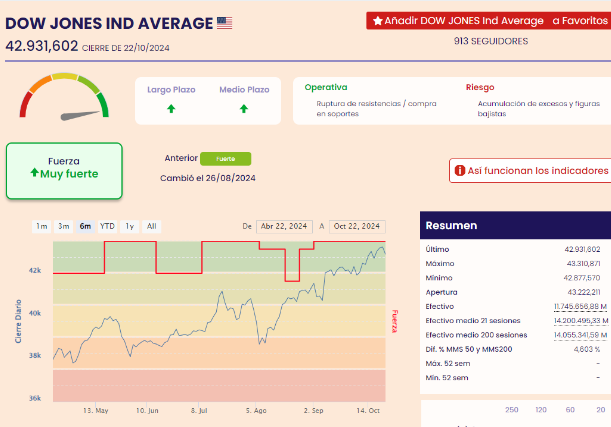Select the 250 period column header
This screenshot has width=611, height=427.
pos(512,410)
